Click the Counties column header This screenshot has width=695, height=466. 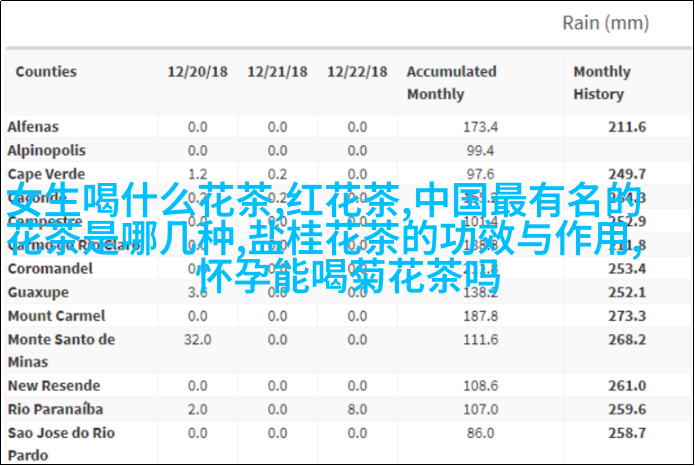click(46, 72)
